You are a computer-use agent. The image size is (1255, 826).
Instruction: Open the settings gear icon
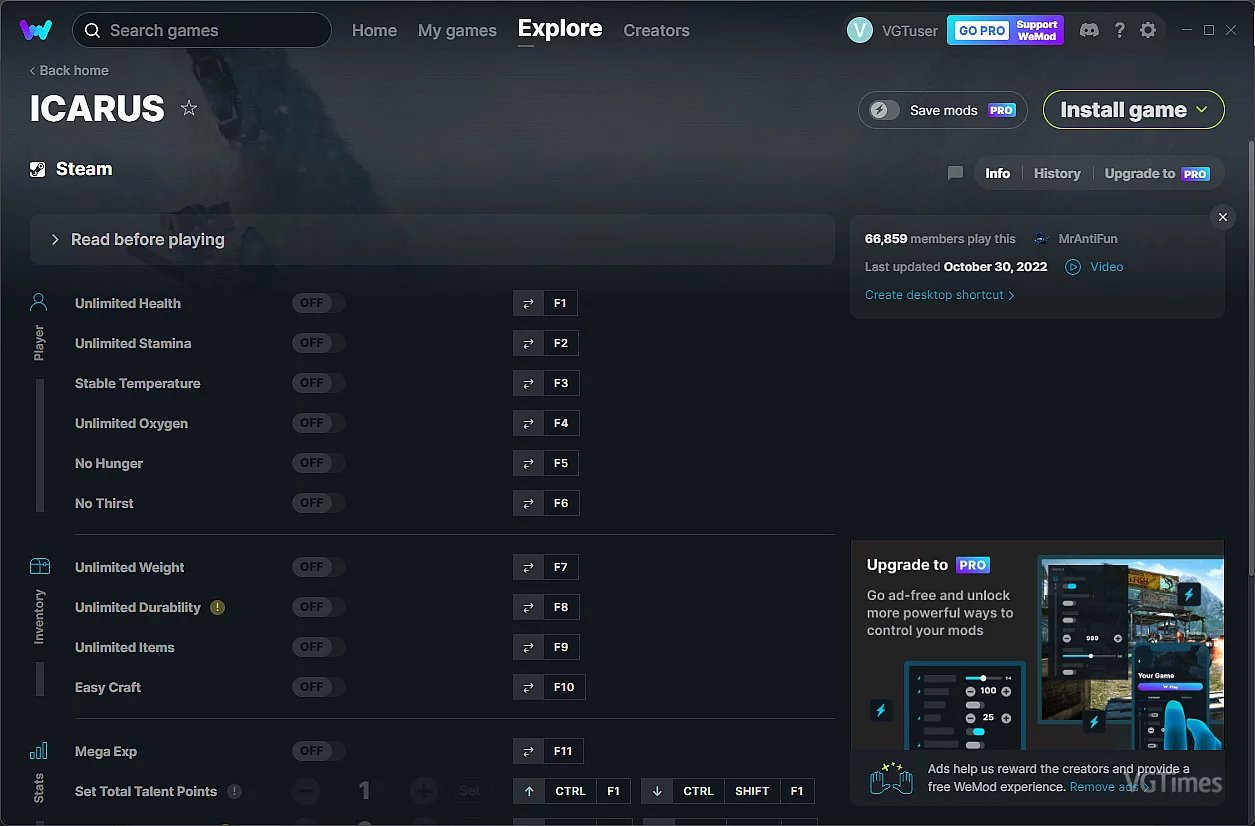[x=1148, y=30]
